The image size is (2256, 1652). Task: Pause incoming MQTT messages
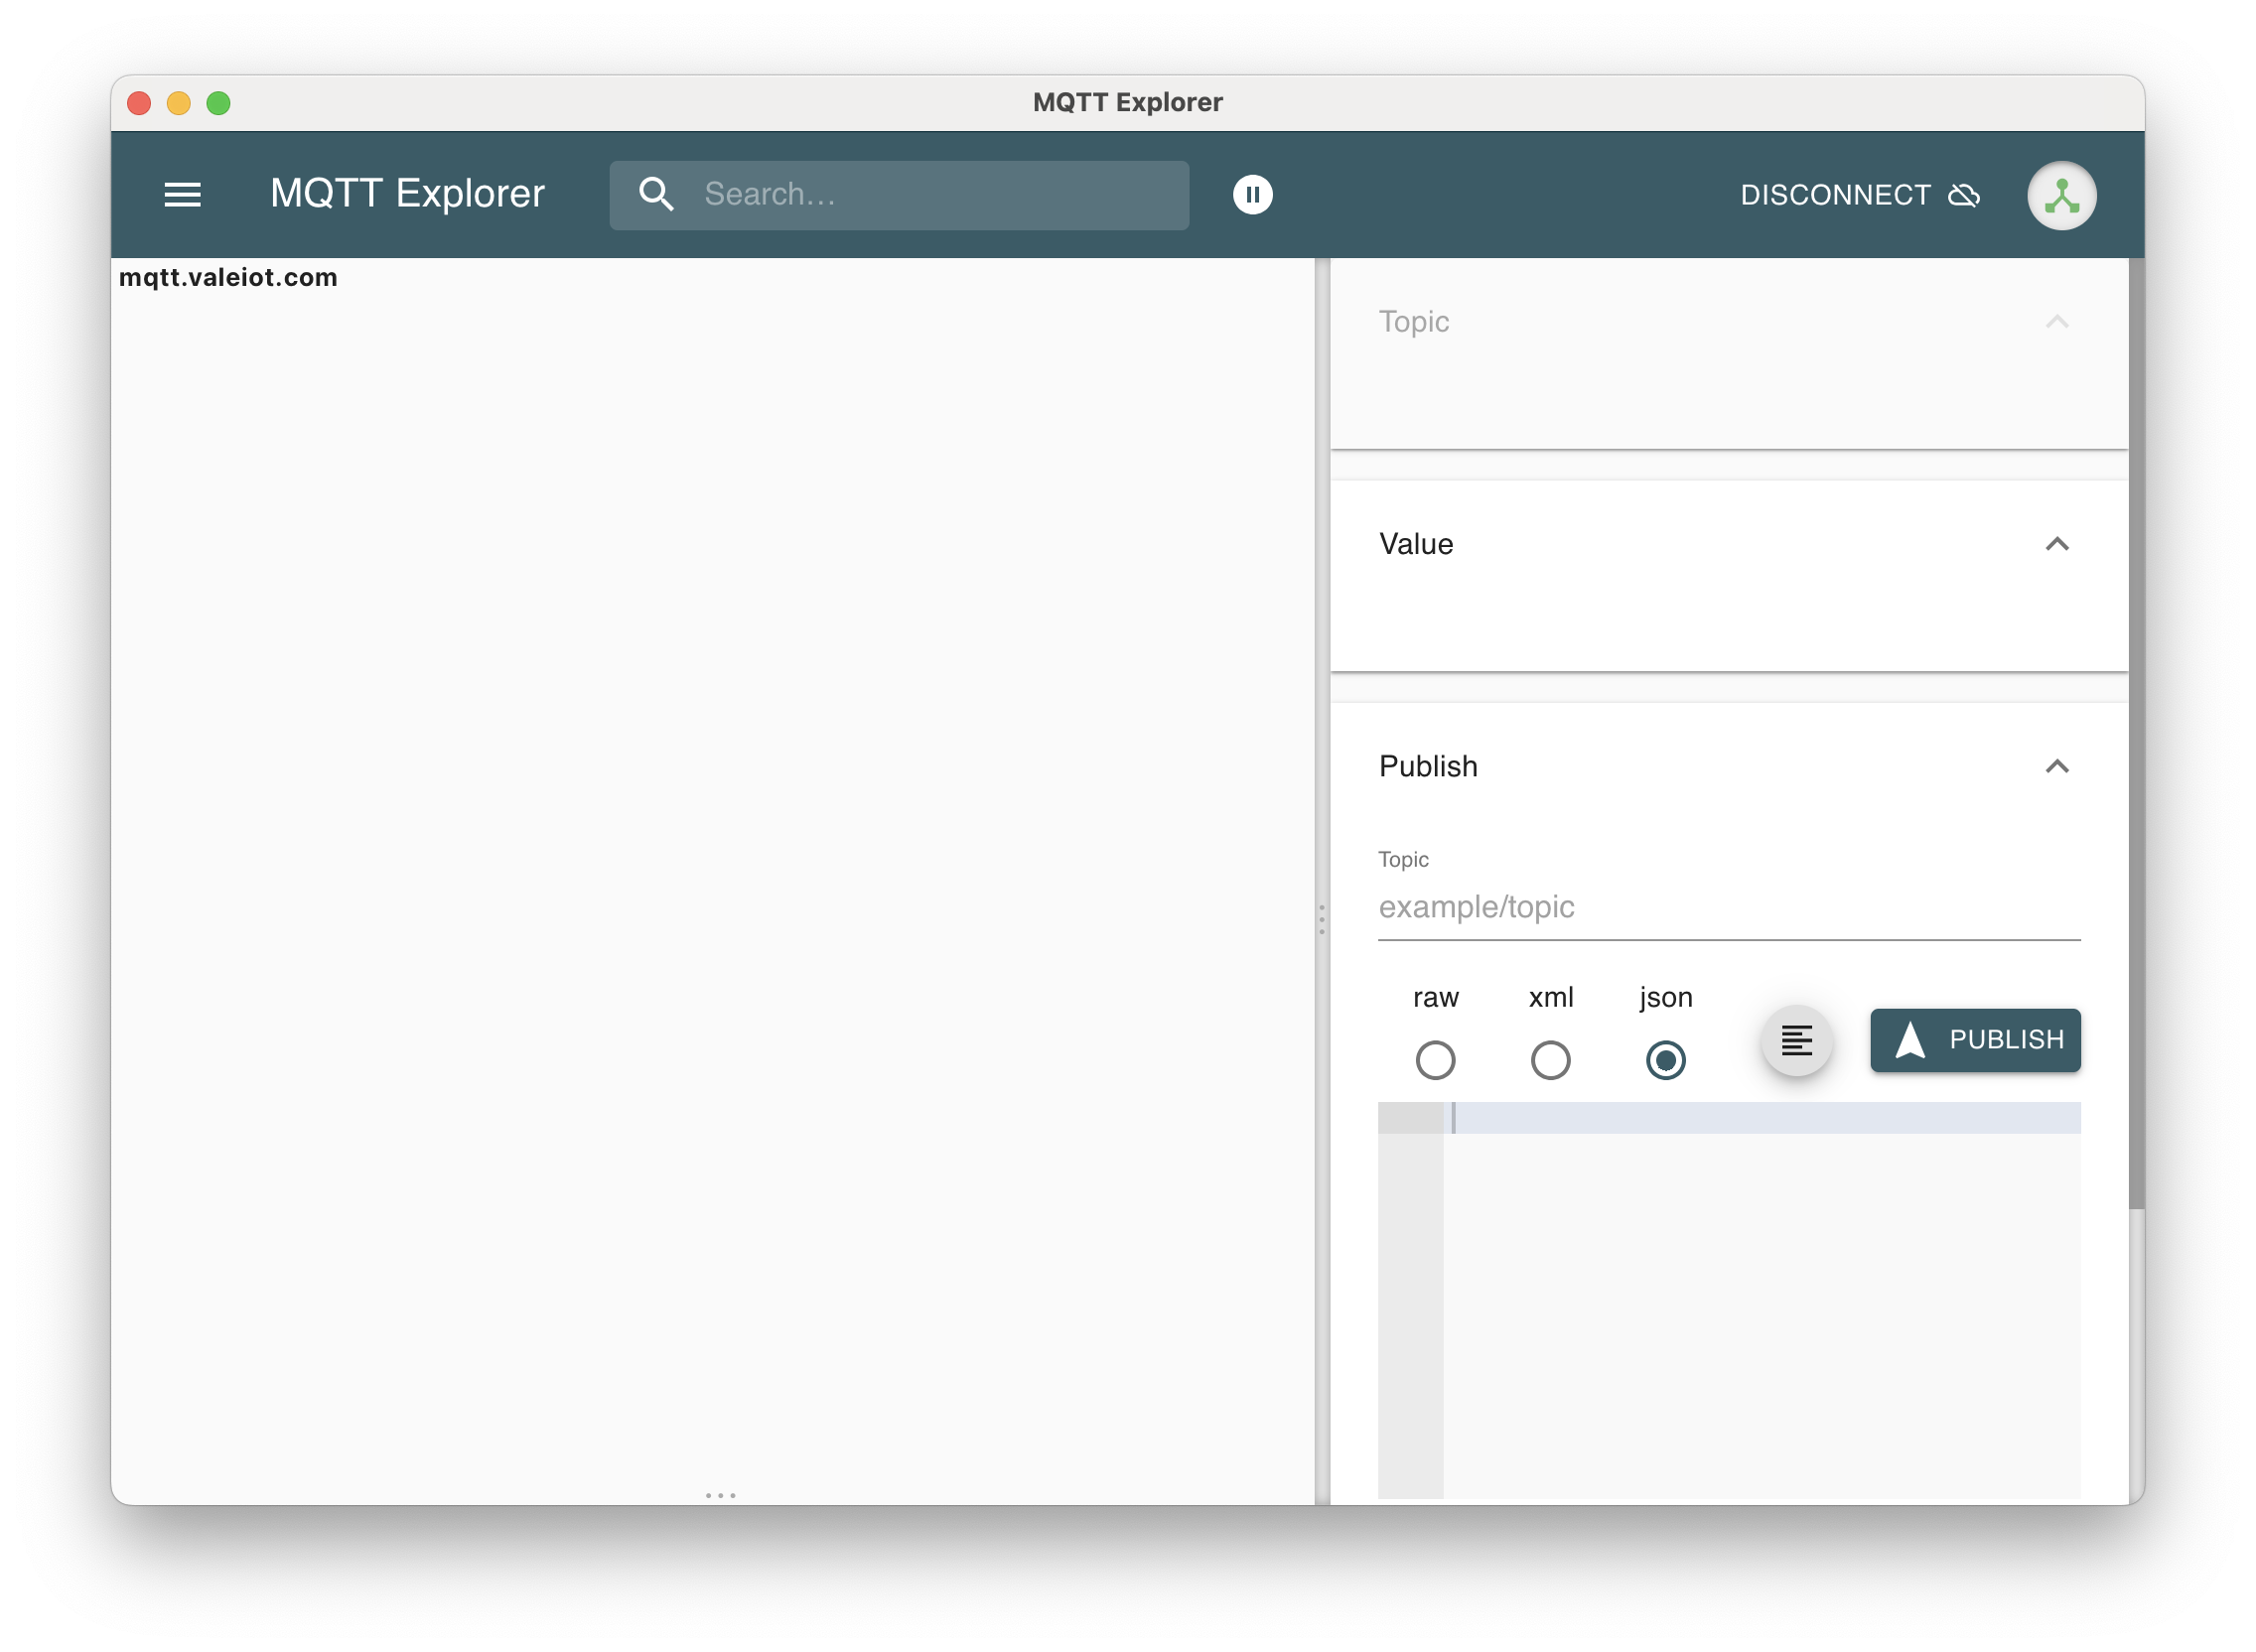coord(1253,194)
